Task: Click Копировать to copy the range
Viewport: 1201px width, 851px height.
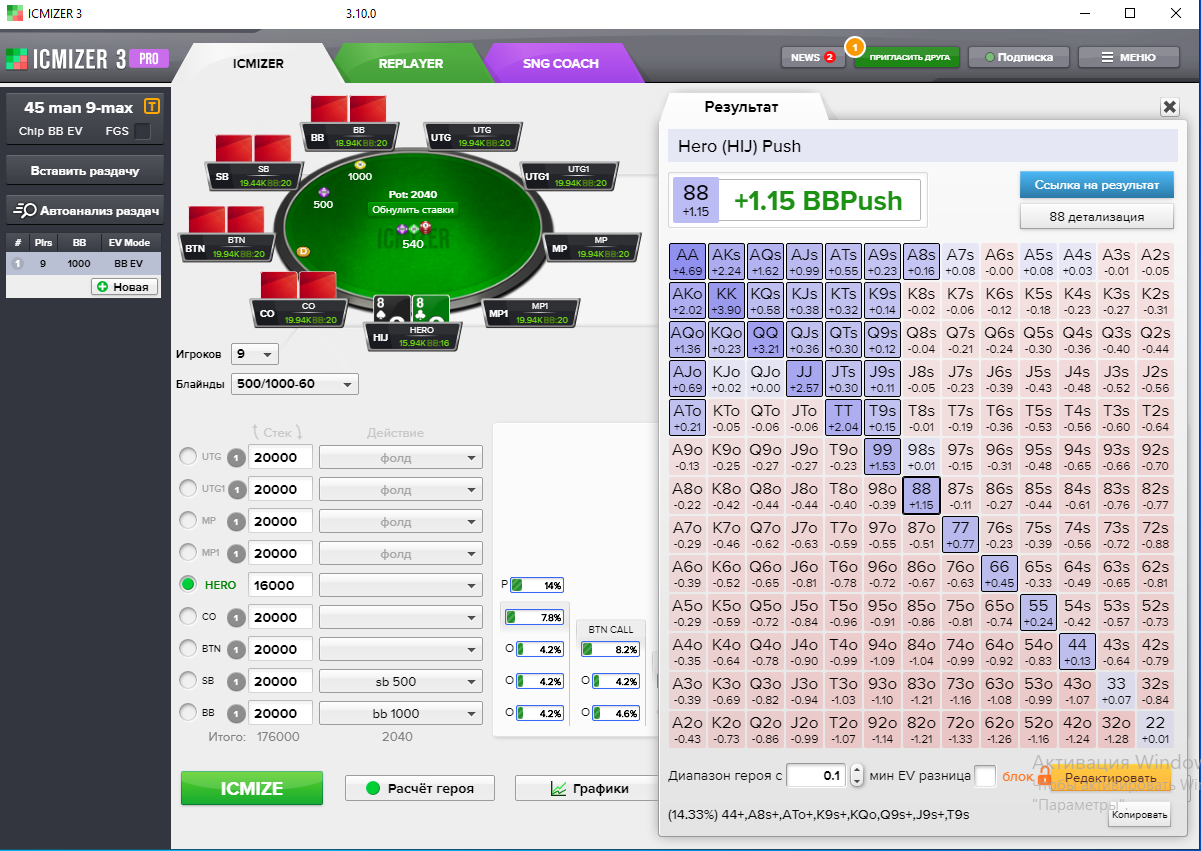Action: 1139,815
